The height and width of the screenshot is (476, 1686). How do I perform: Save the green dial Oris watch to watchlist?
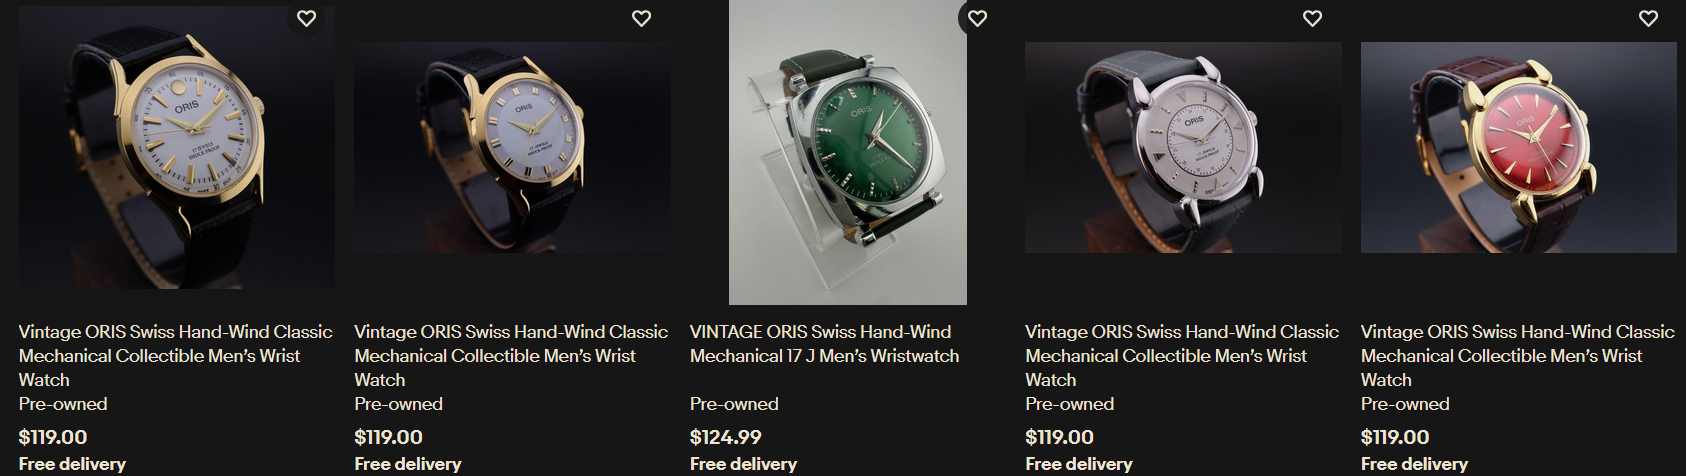[x=978, y=18]
